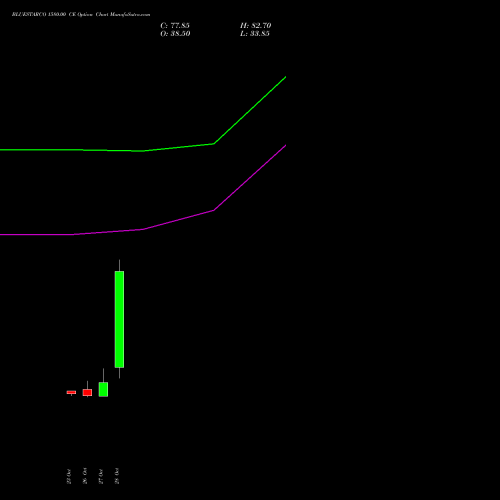
Task: Click the 27 Oct date axis label
Action: pos(101,476)
